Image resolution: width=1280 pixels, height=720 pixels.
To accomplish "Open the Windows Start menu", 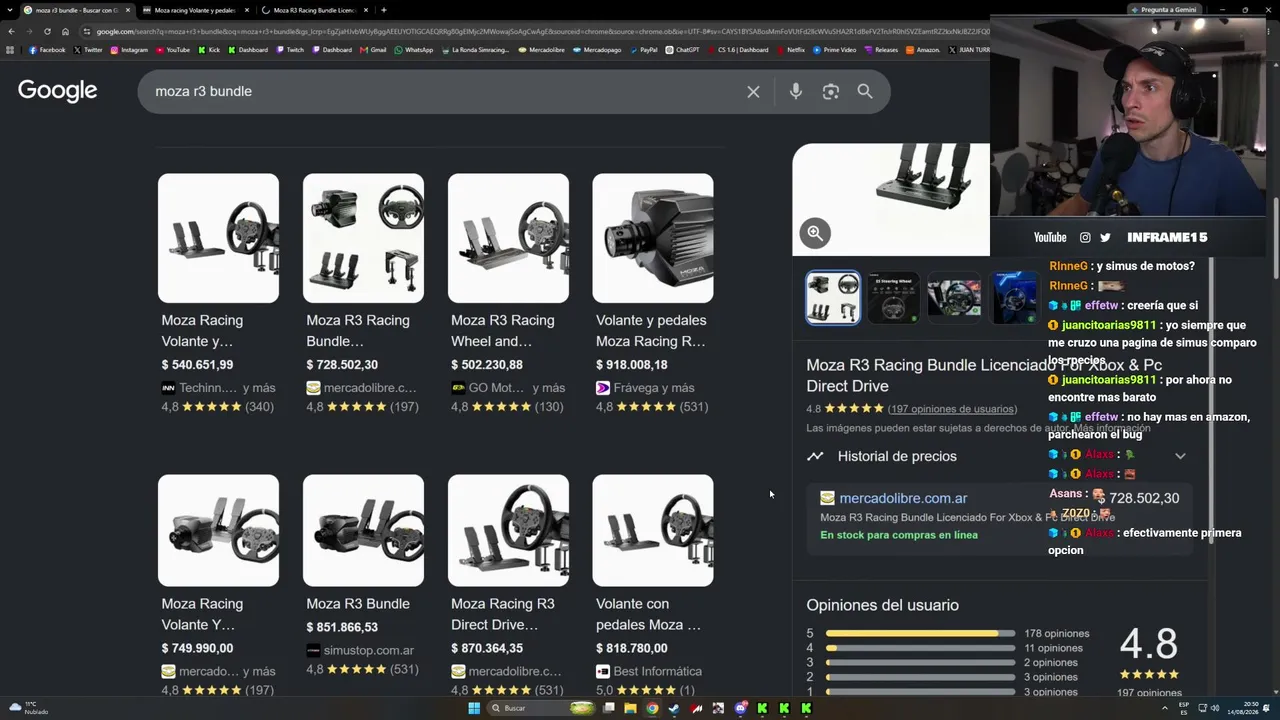I will coord(474,708).
